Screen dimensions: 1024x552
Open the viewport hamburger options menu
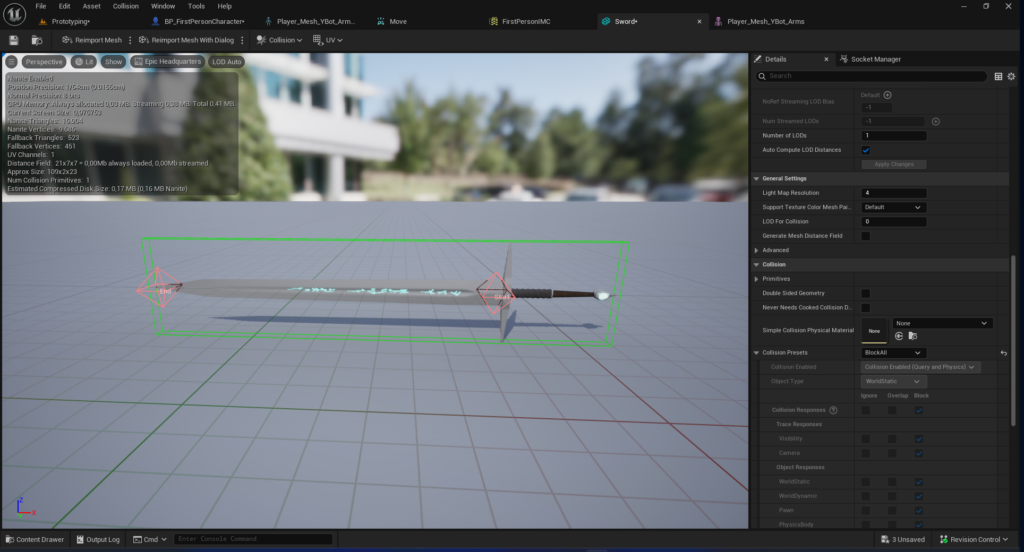11,61
